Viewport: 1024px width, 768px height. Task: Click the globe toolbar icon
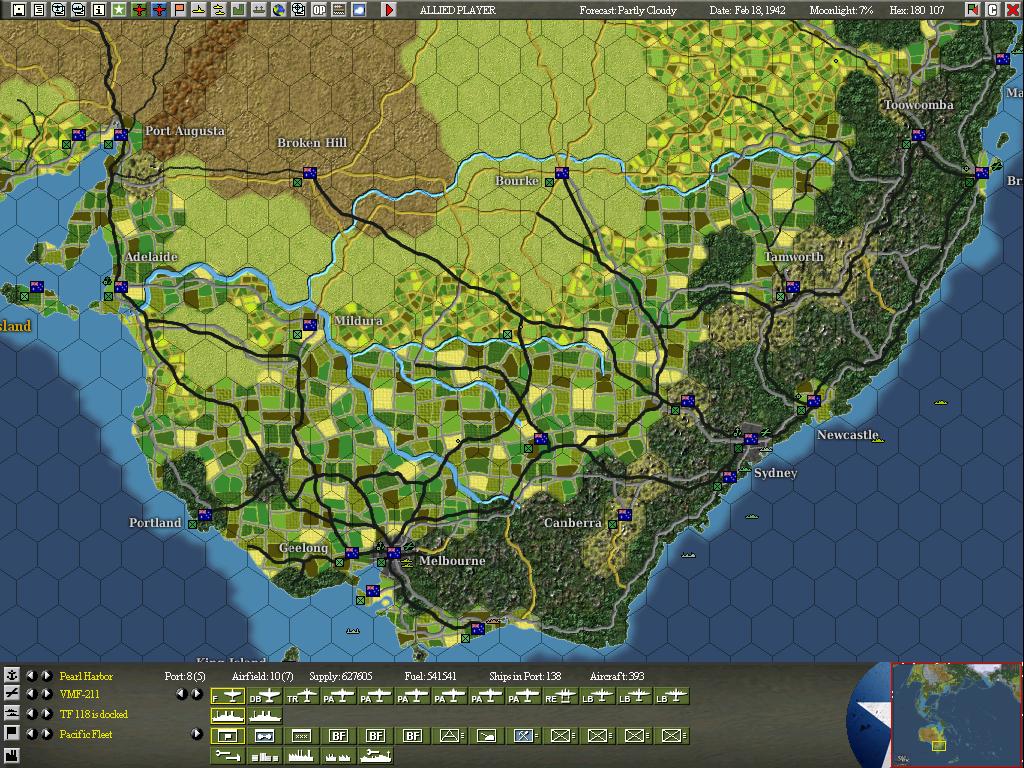(279, 10)
